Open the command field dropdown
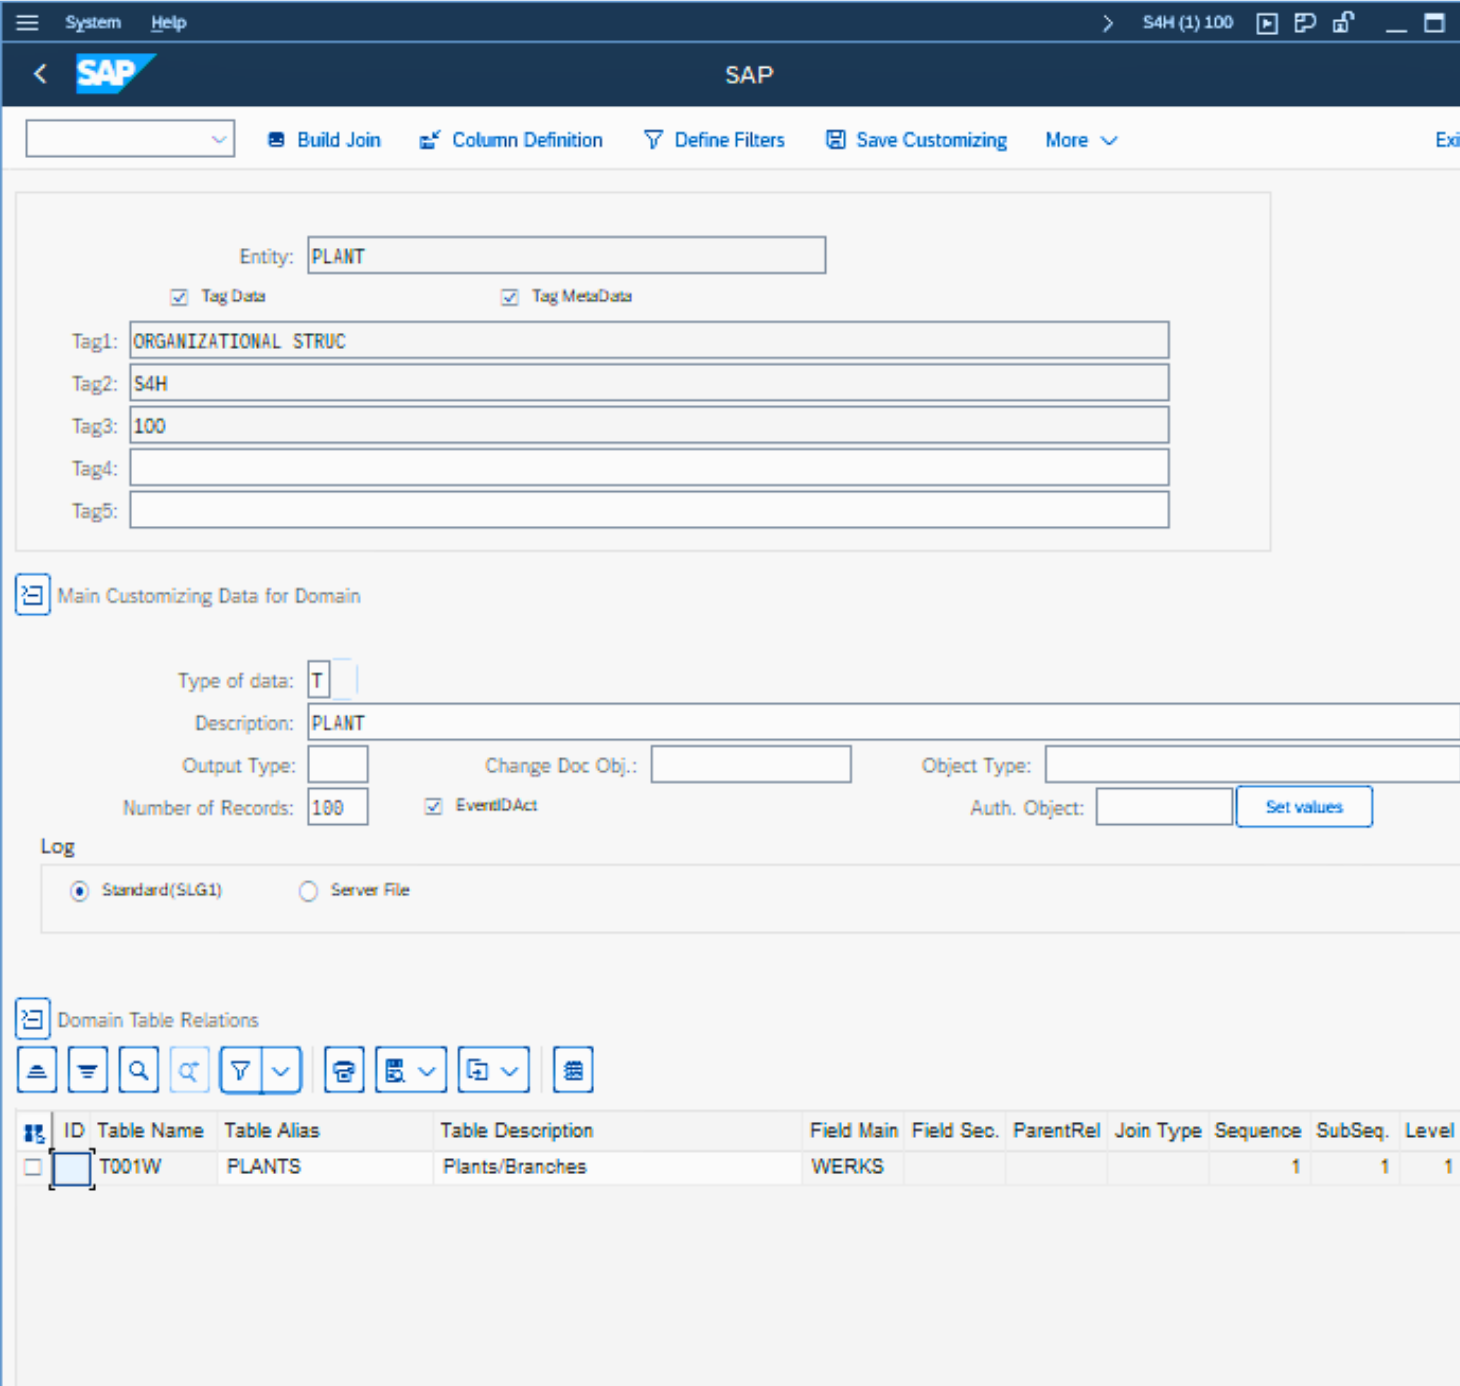1460x1386 pixels. 219,140
